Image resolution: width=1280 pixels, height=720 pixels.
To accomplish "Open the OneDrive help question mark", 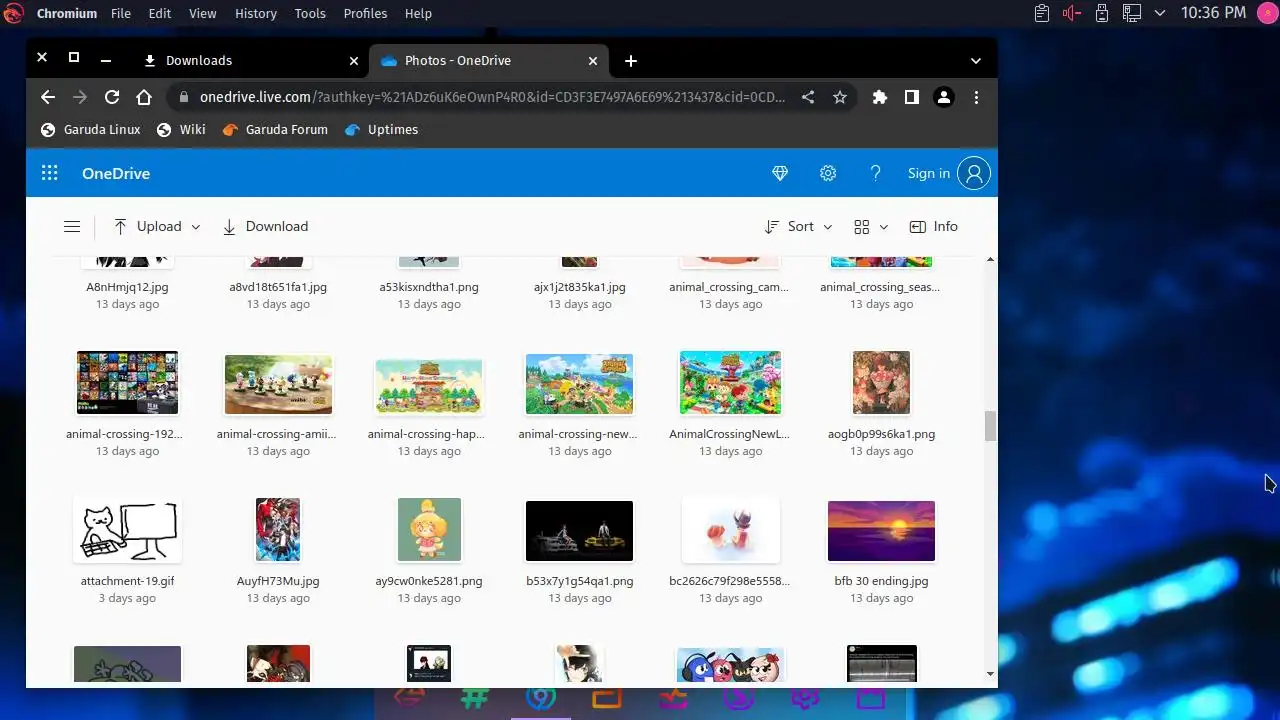I will pyautogui.click(x=875, y=173).
